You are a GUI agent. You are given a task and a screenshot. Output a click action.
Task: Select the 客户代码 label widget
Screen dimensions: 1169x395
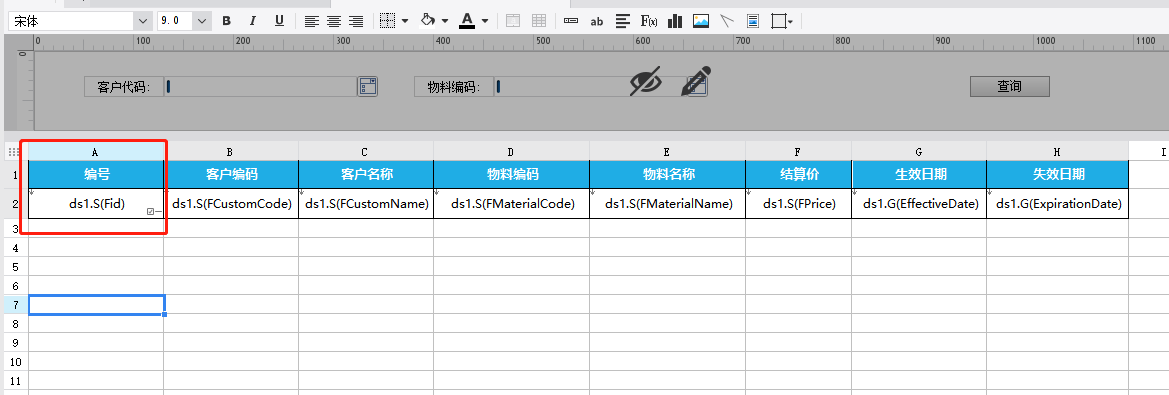[124, 87]
